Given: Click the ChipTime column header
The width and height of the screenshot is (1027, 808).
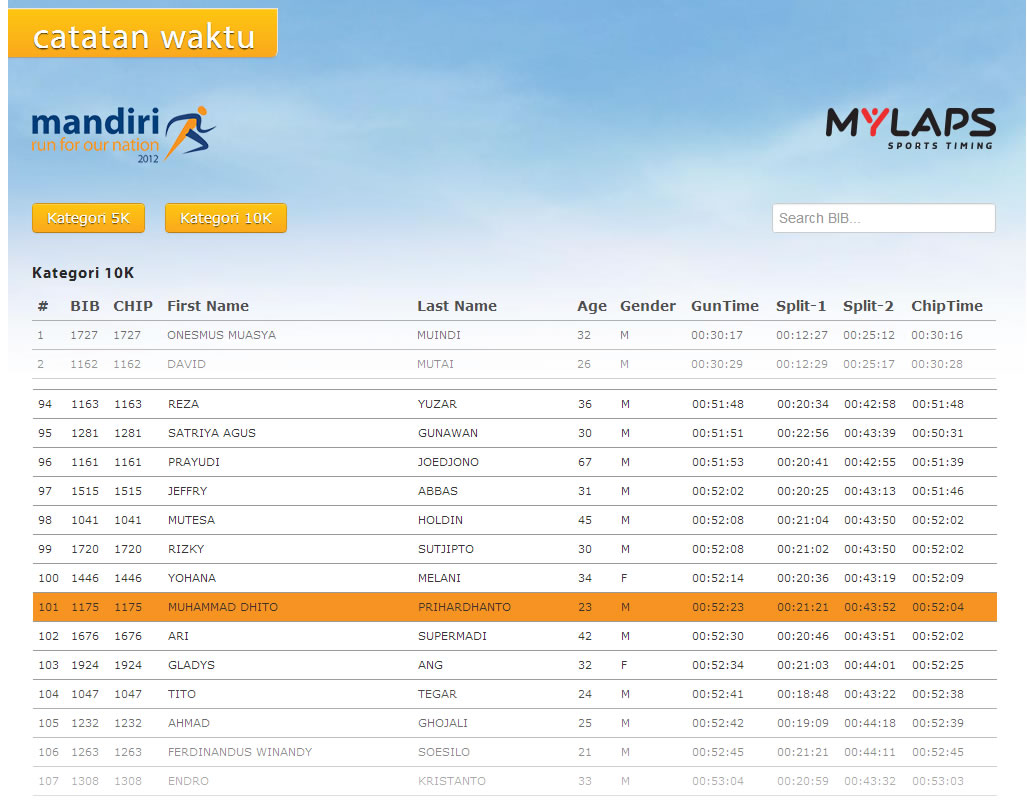Looking at the screenshot, I should pyautogui.click(x=946, y=306).
